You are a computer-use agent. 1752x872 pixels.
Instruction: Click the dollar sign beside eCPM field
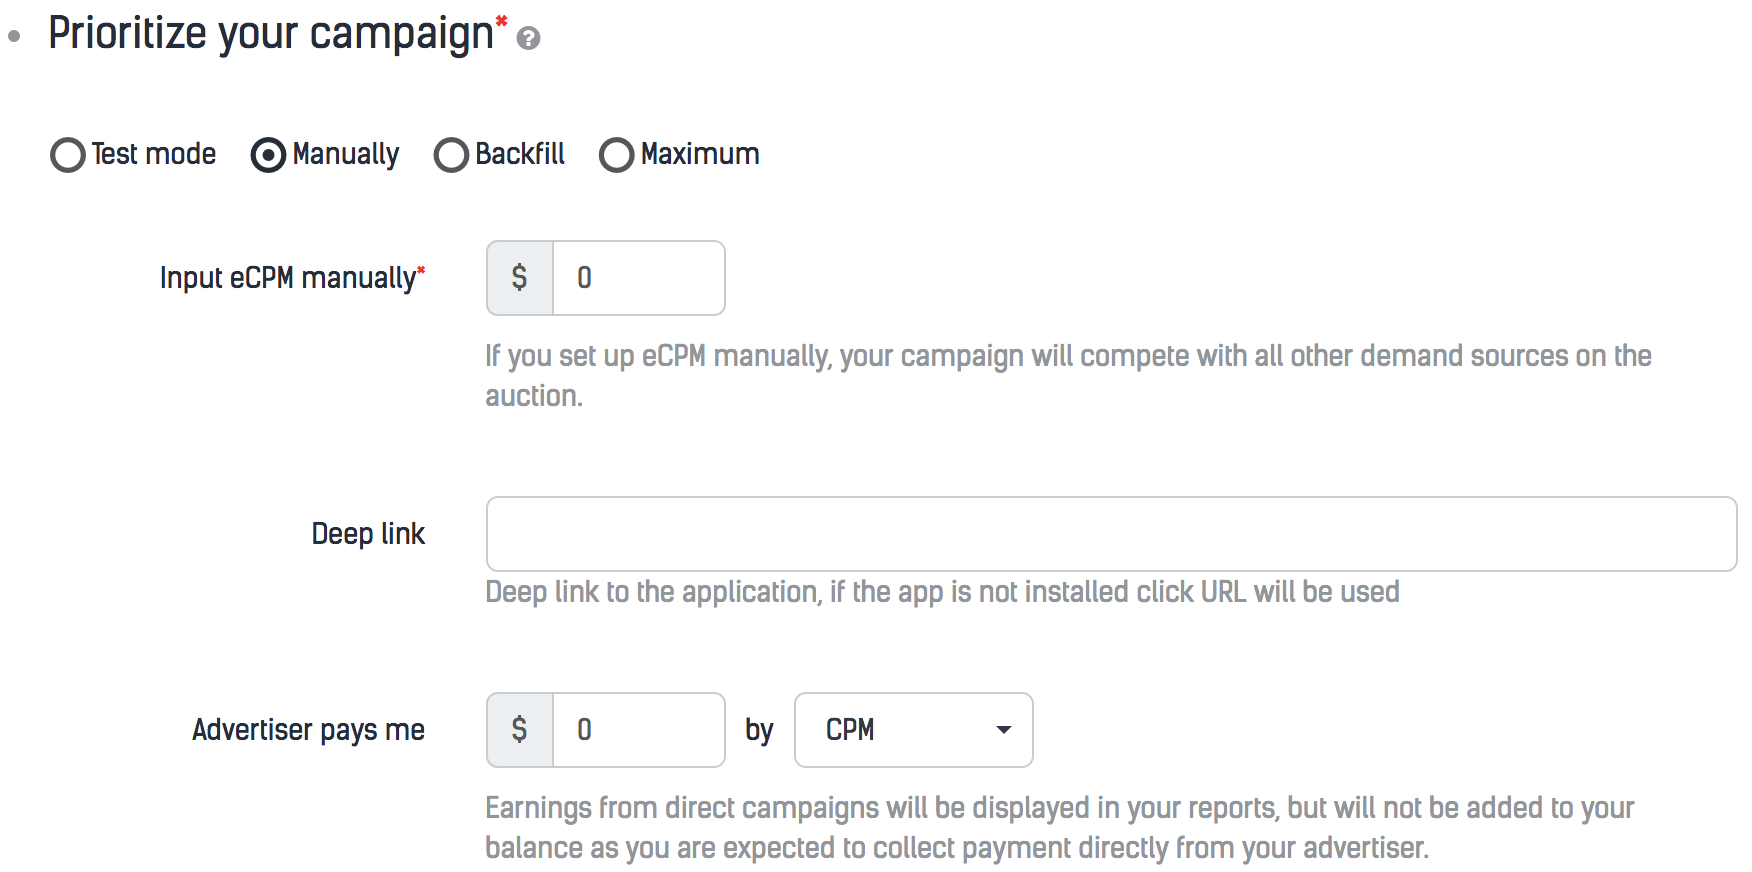point(519,278)
